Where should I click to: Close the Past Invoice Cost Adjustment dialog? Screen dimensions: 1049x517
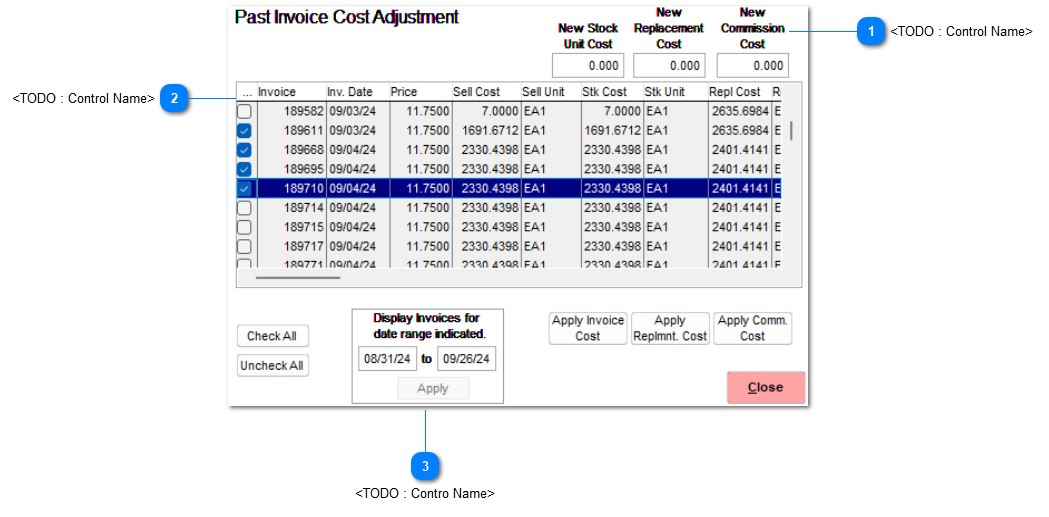[x=766, y=388]
